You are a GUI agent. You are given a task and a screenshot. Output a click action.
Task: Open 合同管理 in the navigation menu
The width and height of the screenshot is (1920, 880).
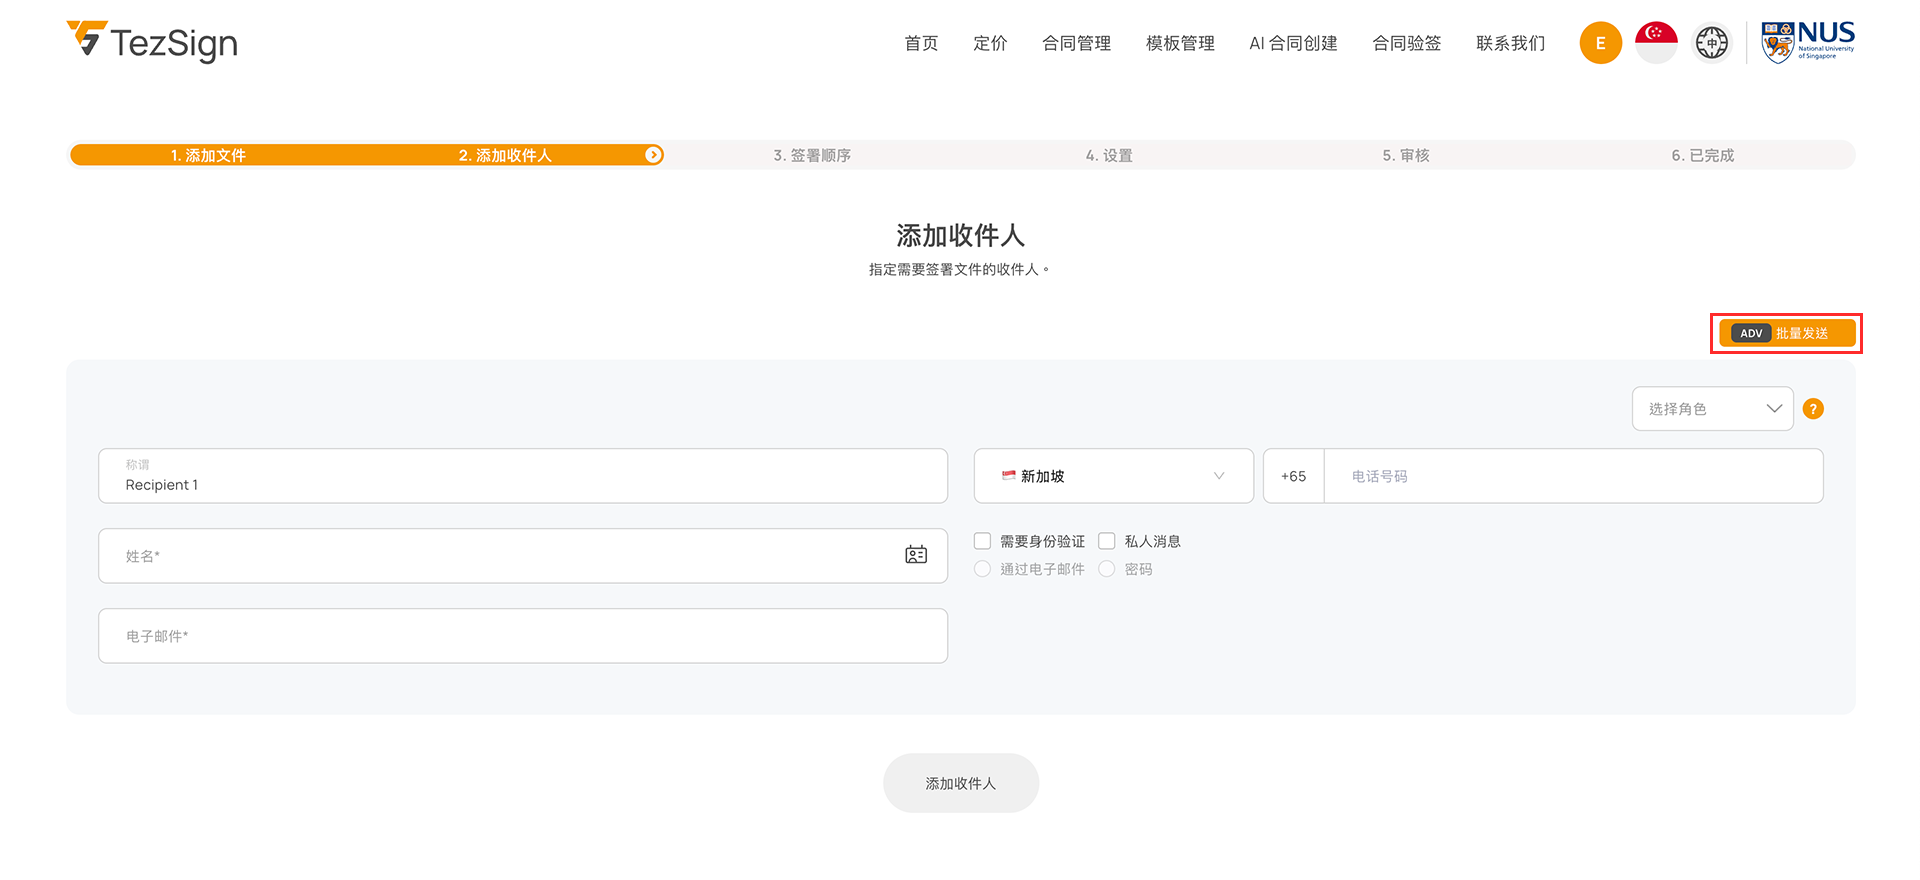1076,43
